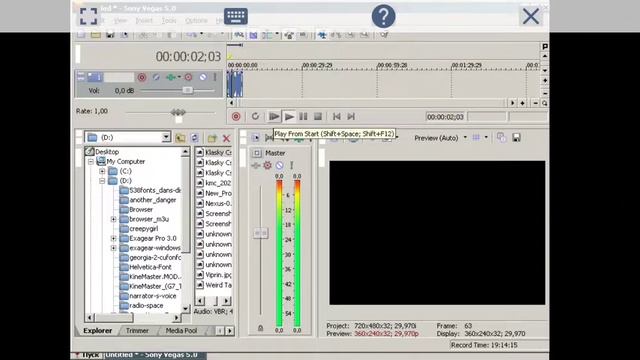
Task: Click the Refresh icon in Explorer
Action: pyautogui.click(x=195, y=138)
